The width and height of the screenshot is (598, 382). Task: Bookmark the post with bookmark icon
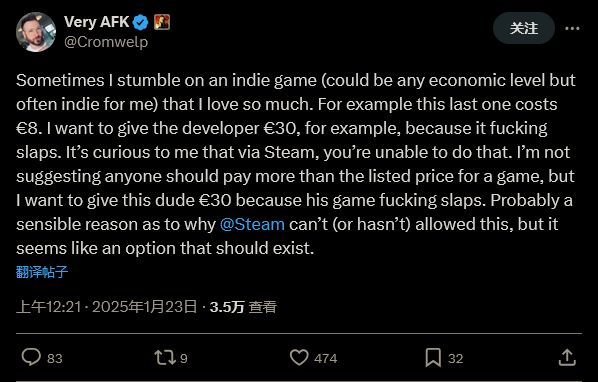[433, 358]
